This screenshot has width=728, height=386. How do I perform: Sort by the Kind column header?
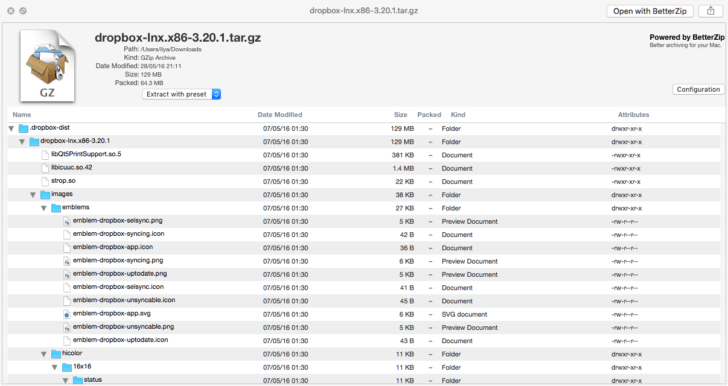[458, 115]
